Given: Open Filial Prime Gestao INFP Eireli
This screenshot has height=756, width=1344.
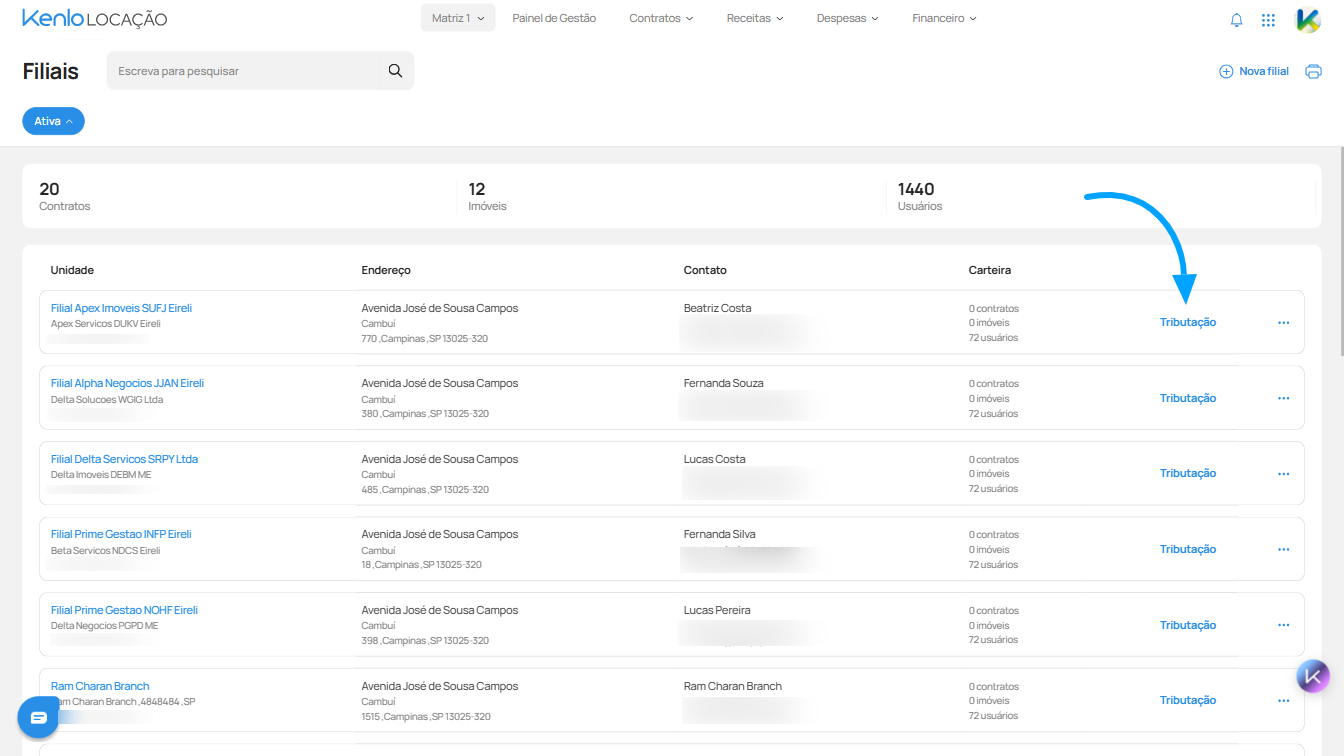Looking at the screenshot, I should pos(121,534).
